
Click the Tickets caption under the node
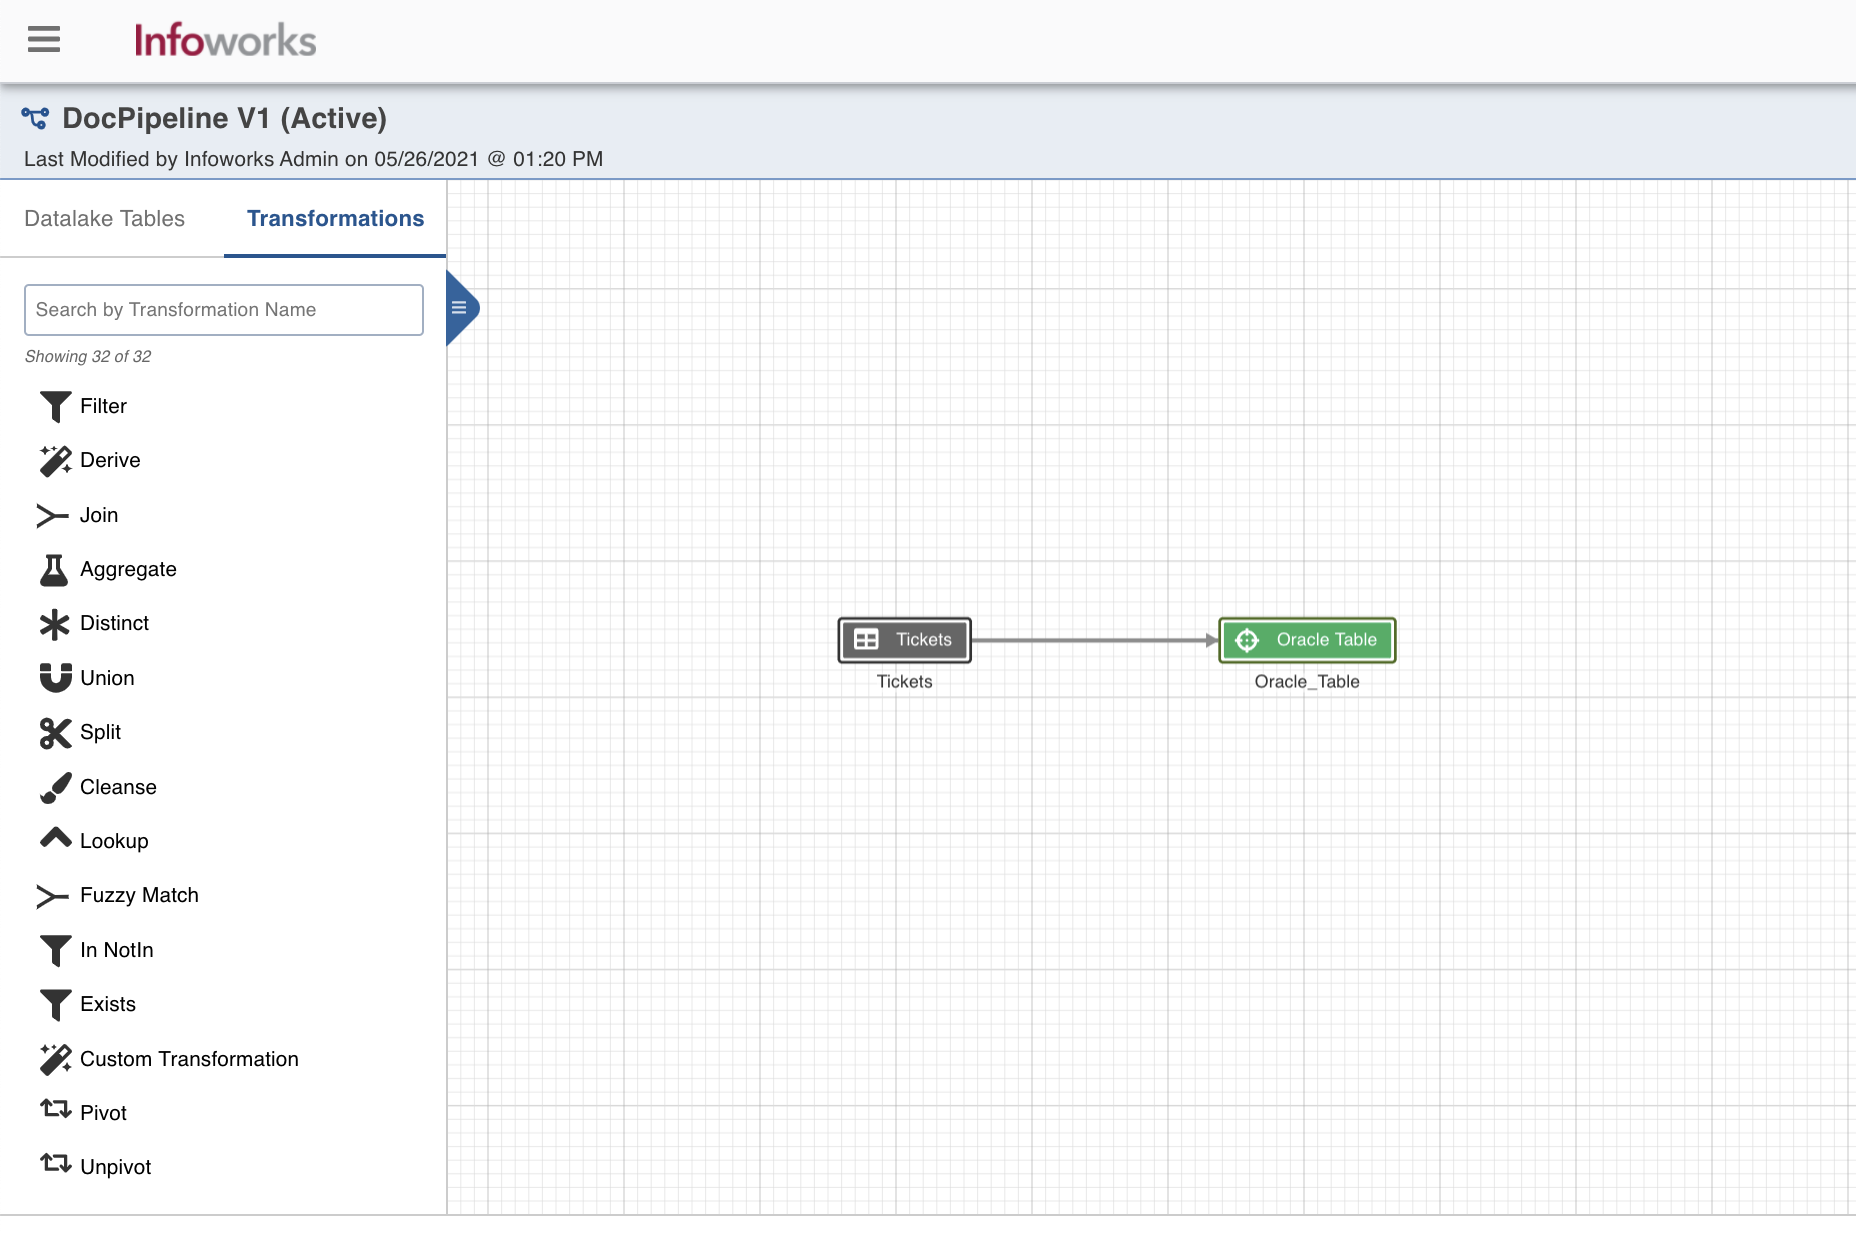pos(904,681)
